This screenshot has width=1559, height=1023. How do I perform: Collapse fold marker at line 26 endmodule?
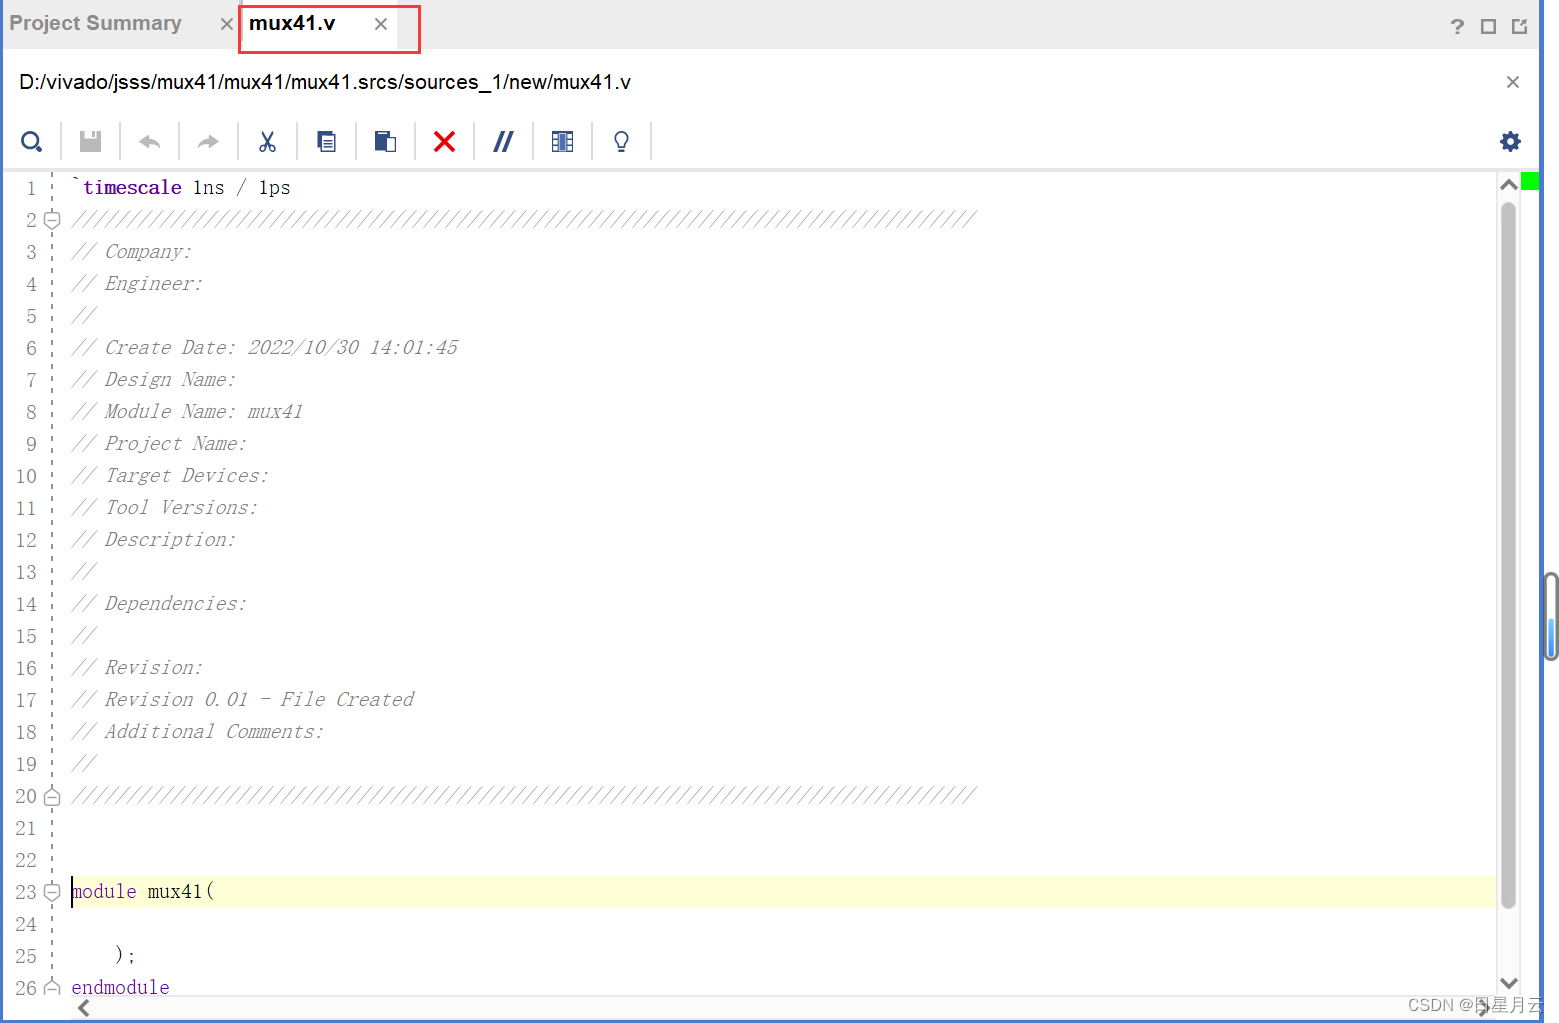52,988
